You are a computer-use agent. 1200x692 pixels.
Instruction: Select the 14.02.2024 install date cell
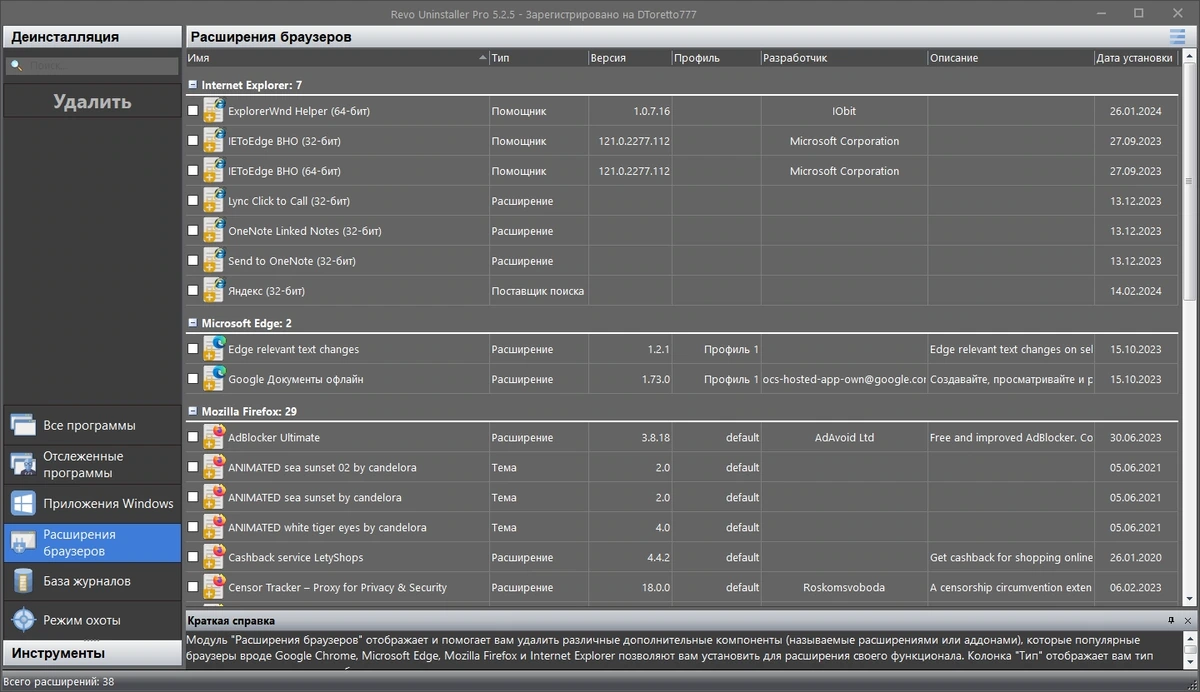pos(1136,291)
